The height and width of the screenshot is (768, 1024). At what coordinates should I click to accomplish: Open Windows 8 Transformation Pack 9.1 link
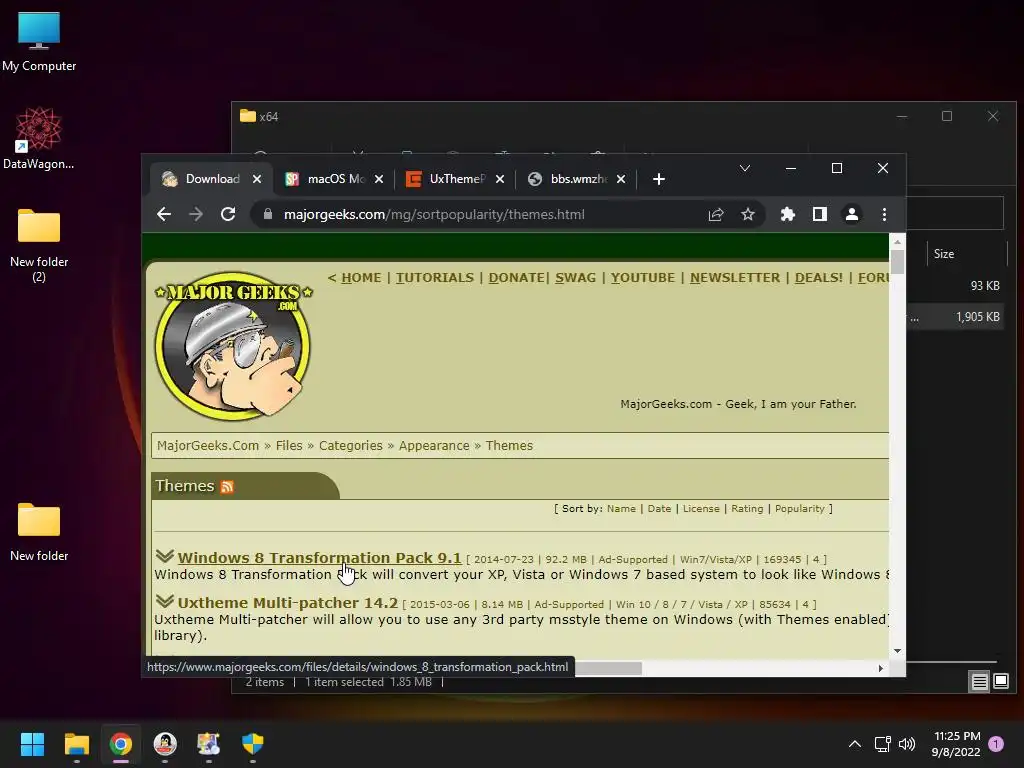tap(319, 558)
